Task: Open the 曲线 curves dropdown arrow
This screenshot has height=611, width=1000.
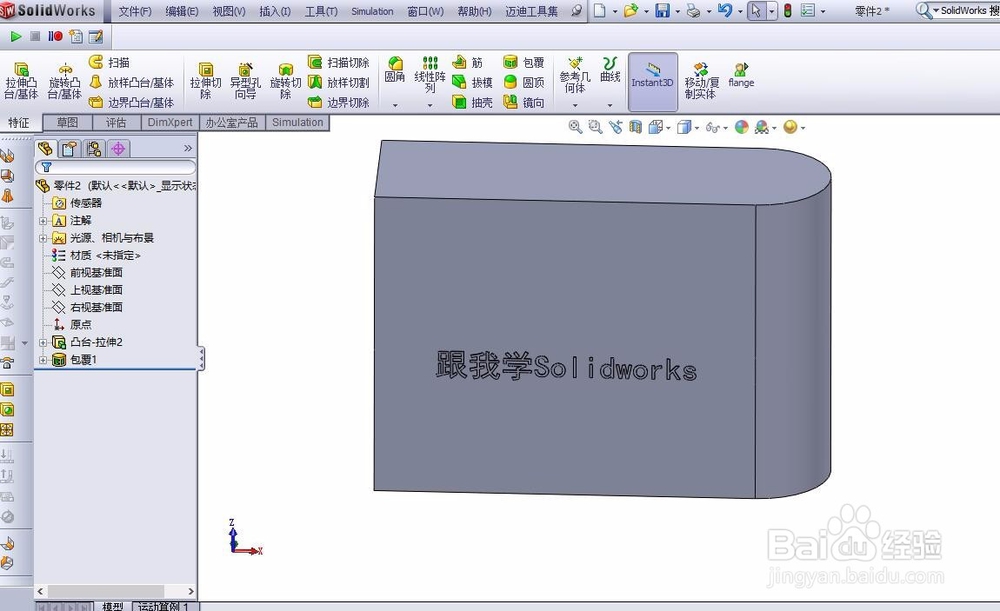Action: coord(610,105)
